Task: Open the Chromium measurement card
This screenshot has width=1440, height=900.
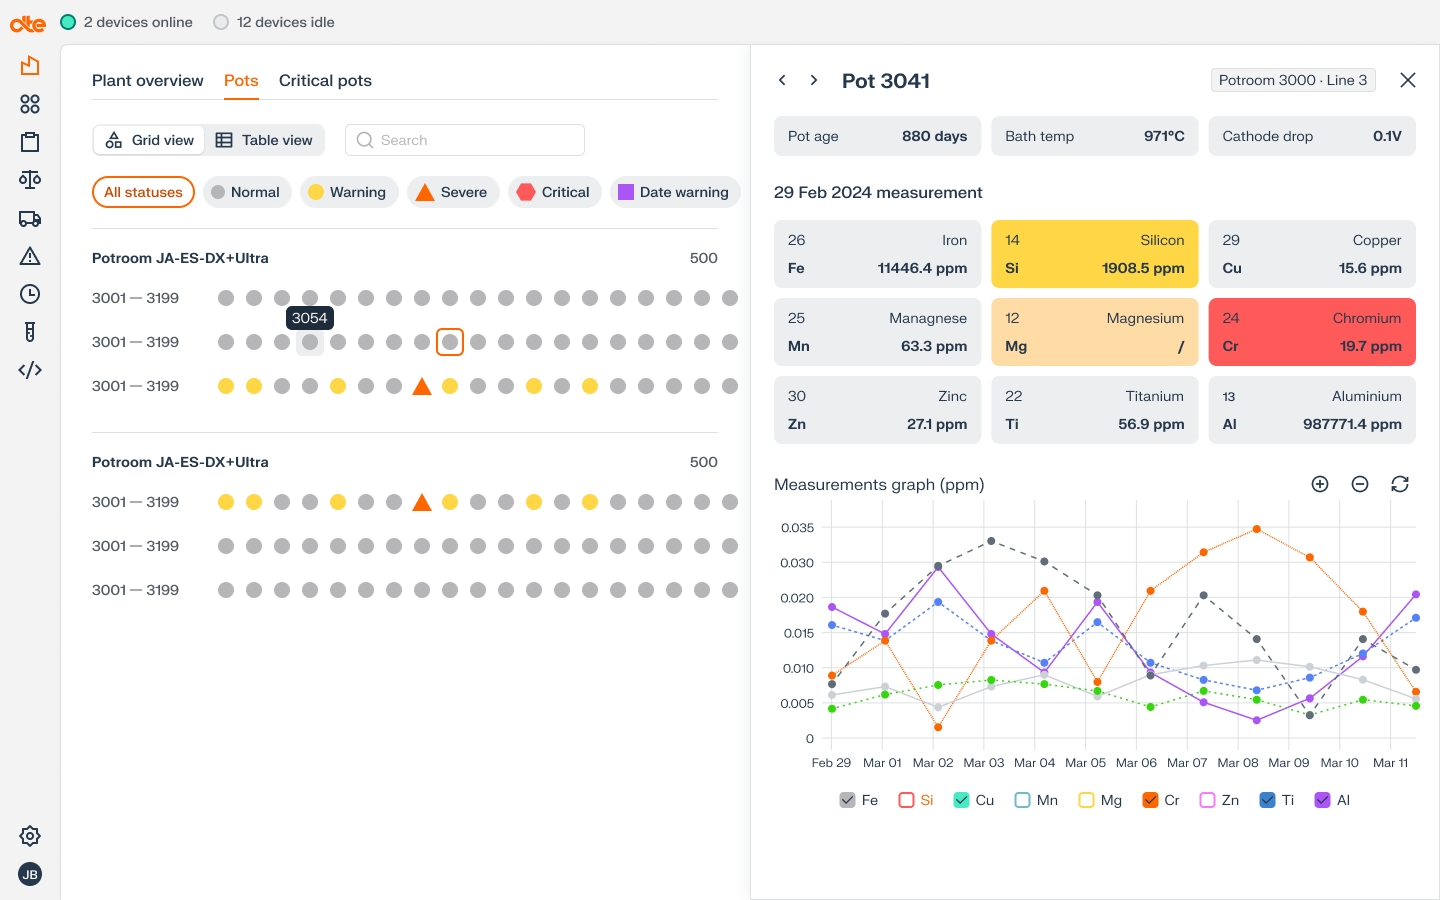Action: [x=1312, y=332]
